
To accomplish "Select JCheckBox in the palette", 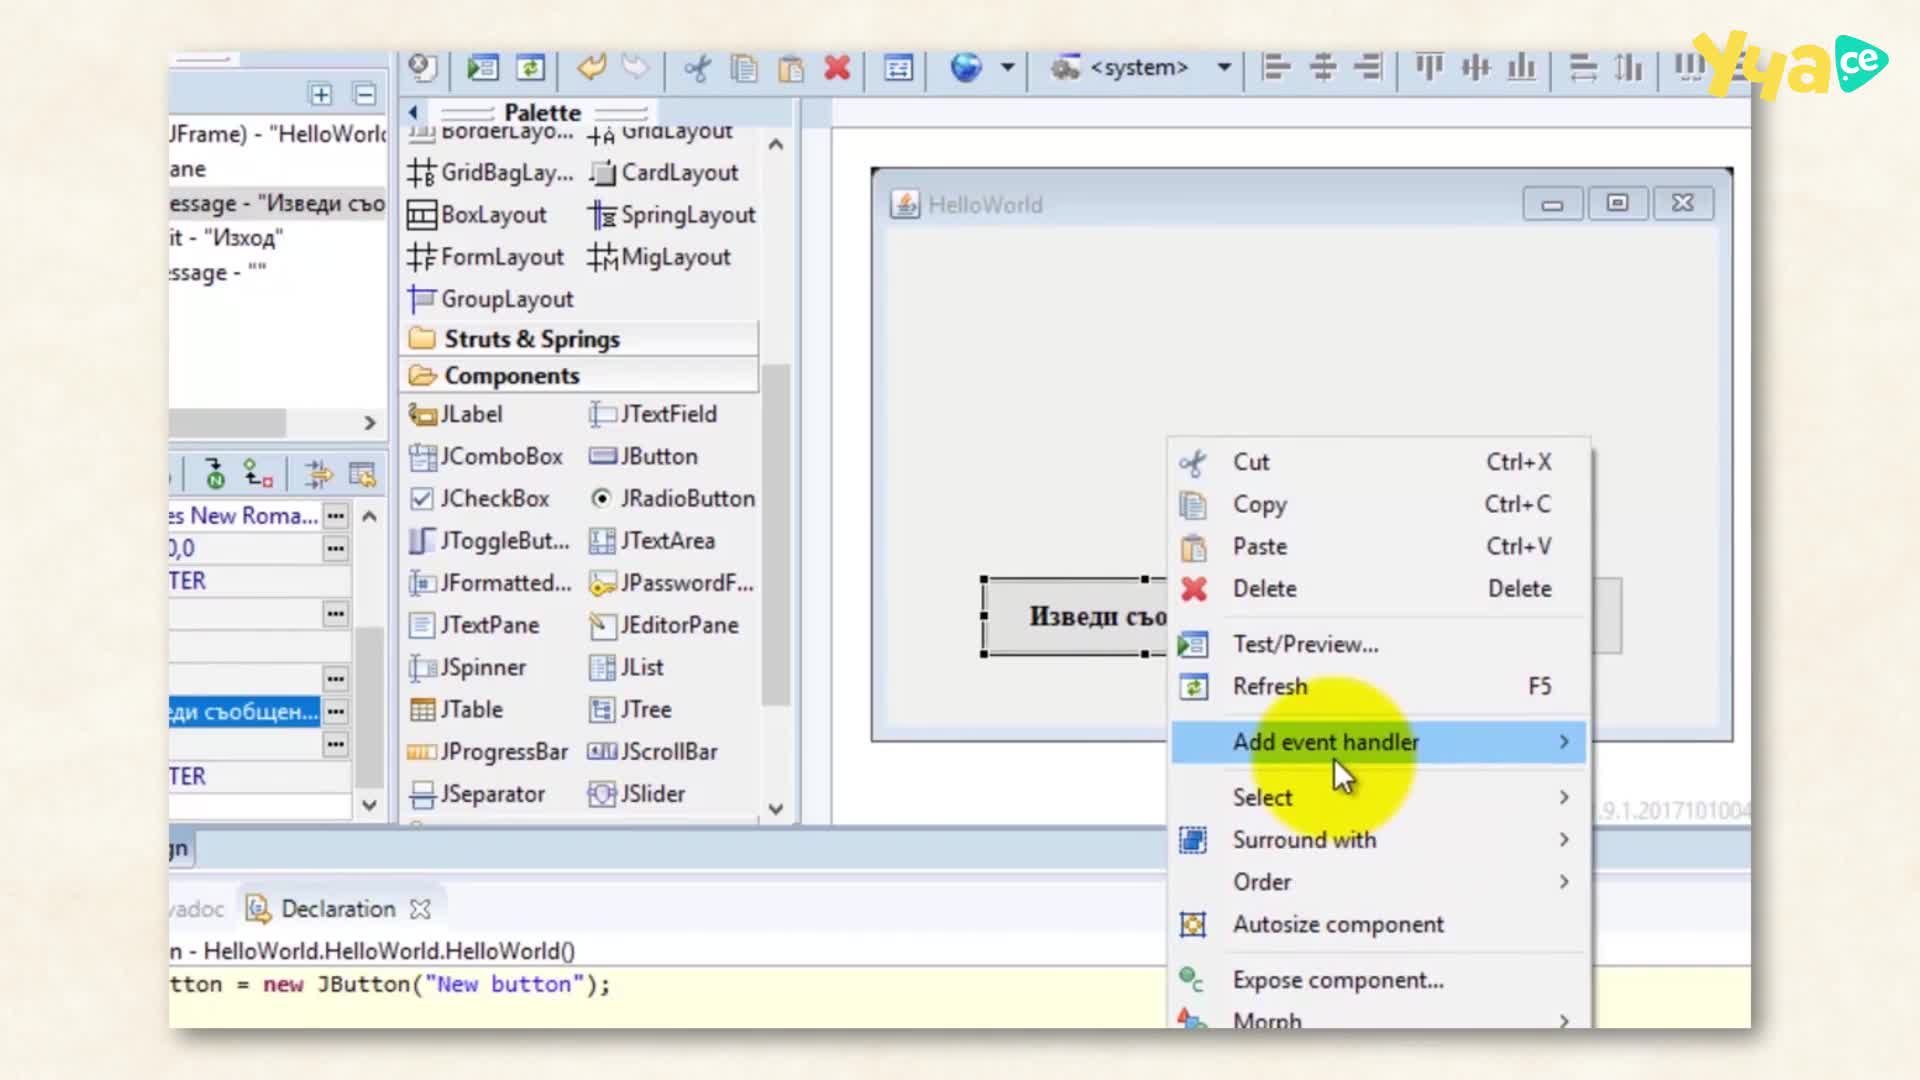I will [x=480, y=498].
